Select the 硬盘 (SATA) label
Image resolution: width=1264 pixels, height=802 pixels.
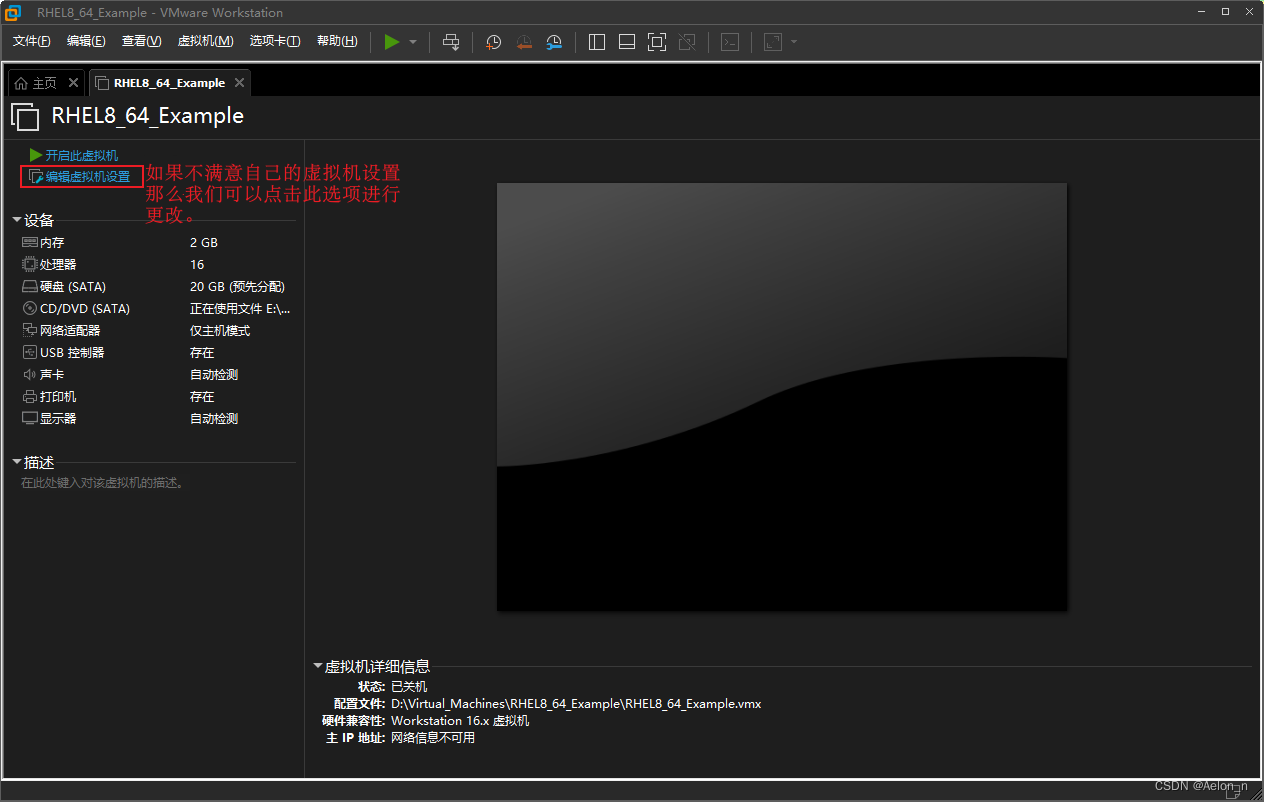(73, 286)
